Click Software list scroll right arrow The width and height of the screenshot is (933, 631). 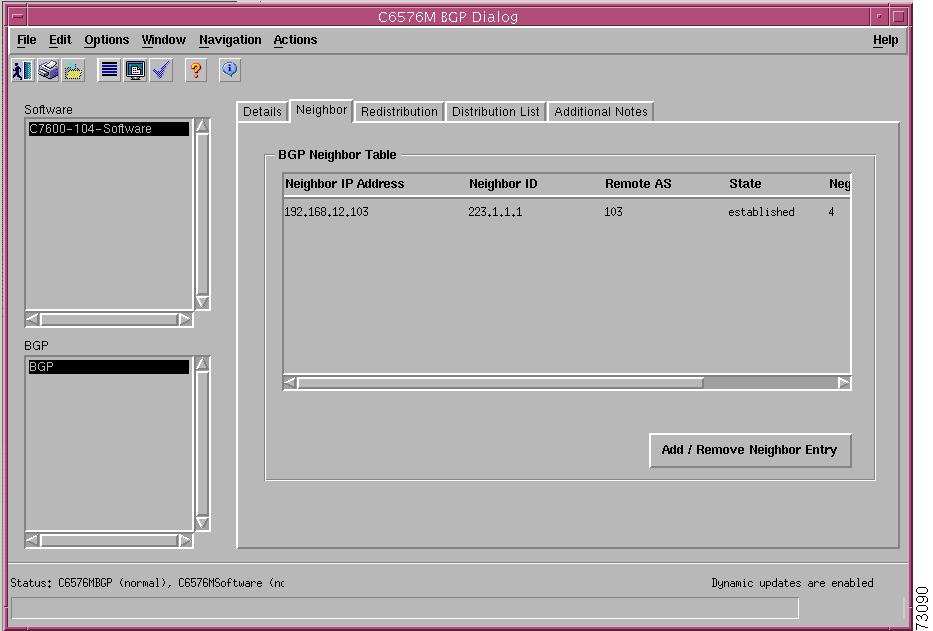point(185,319)
